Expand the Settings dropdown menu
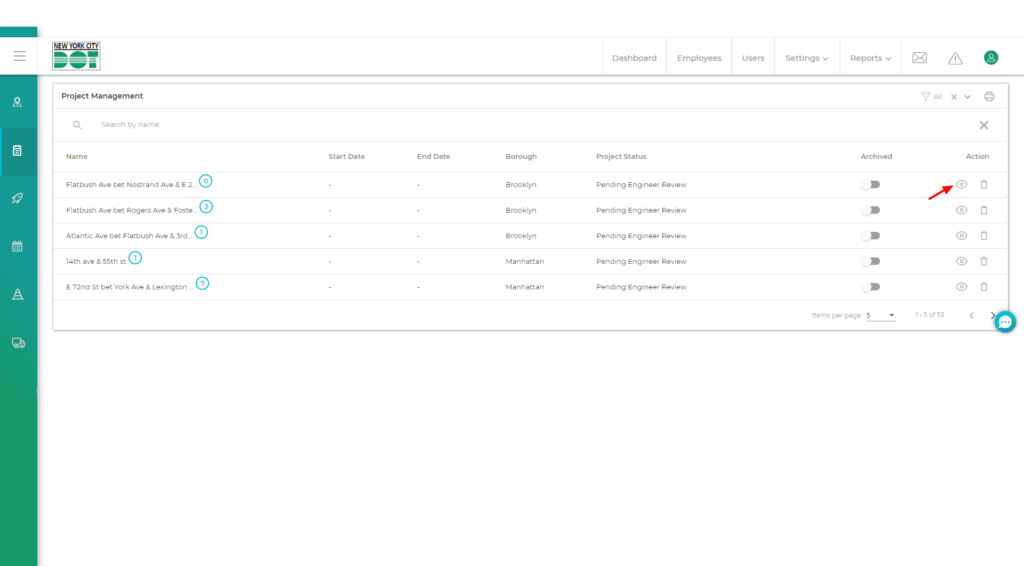 (x=806, y=58)
